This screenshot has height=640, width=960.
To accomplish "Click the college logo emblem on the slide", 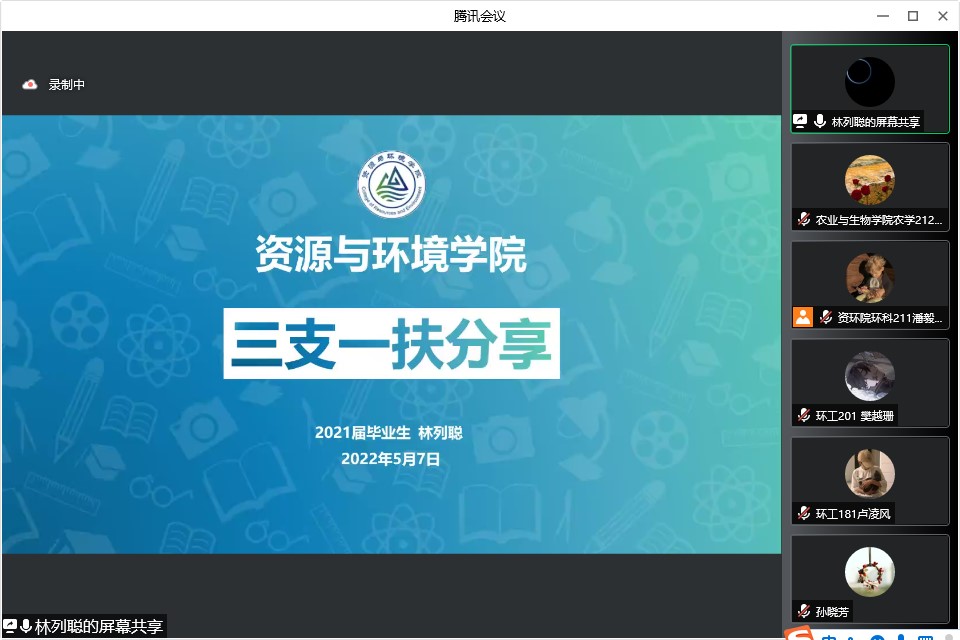I will coord(391,186).
